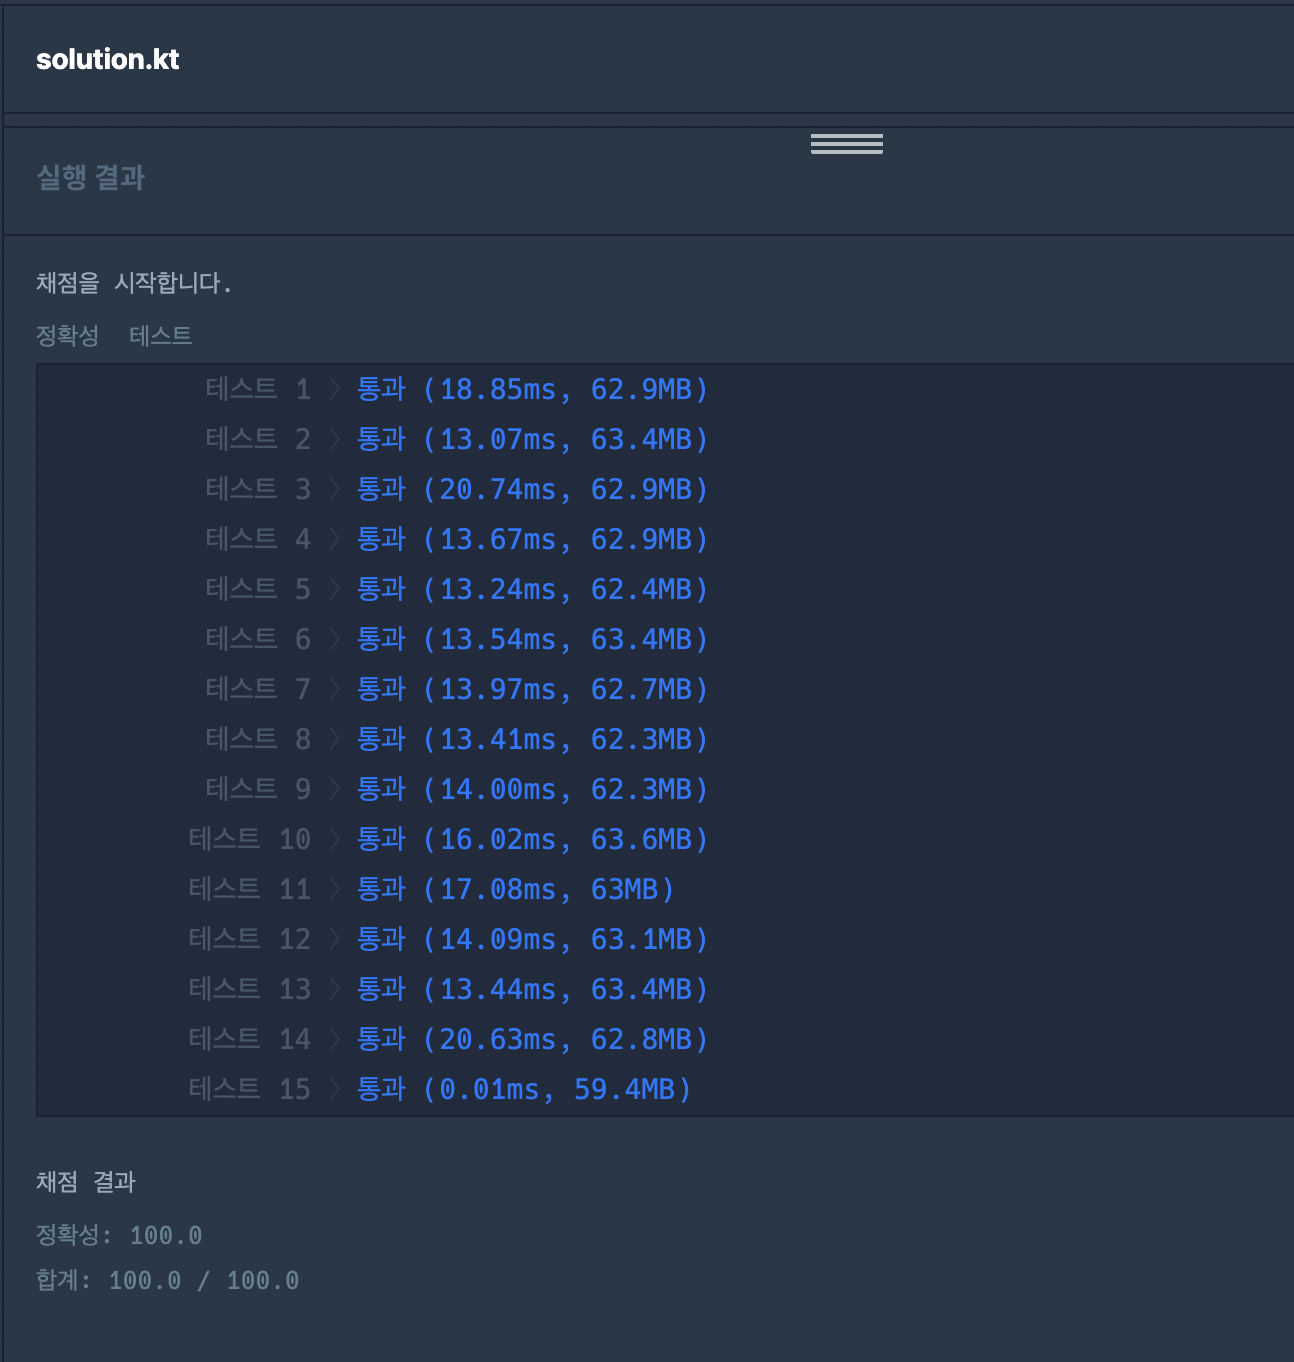Click 테스트 1 result 통과 (18.85ms, 62.9MB)
This screenshot has height=1362, width=1294.
(x=533, y=389)
